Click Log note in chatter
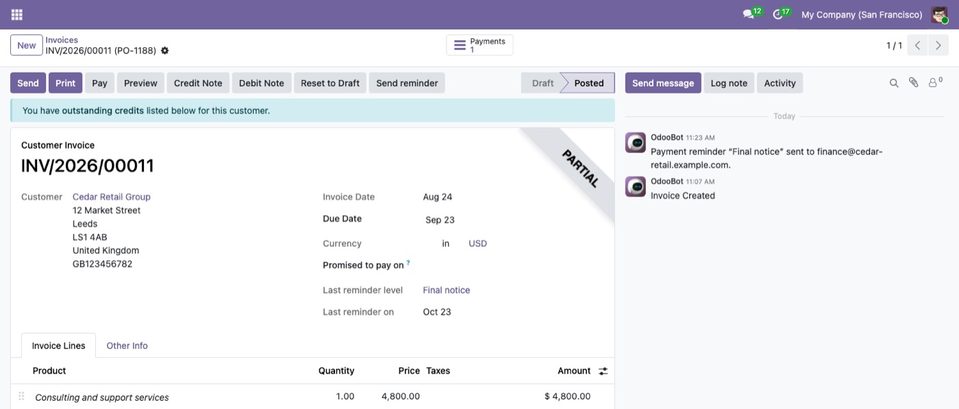 tap(729, 83)
